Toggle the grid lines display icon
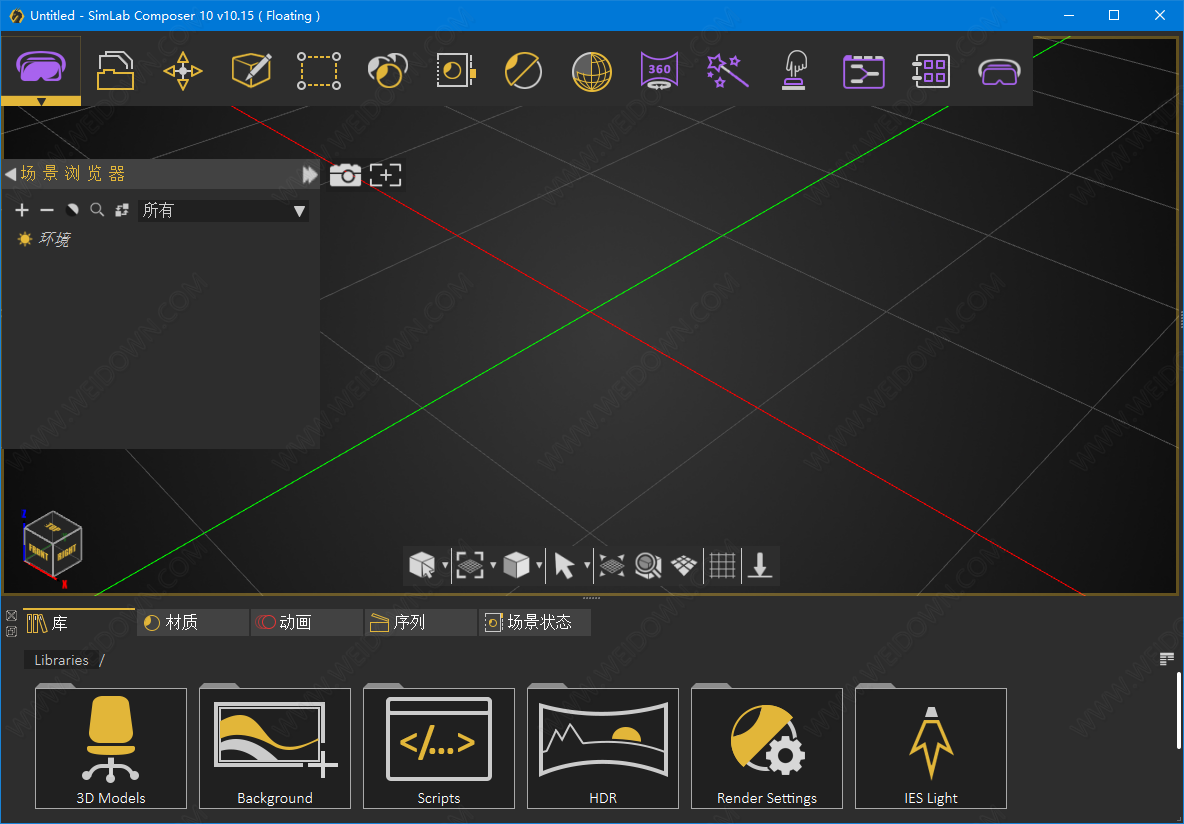Screen dimensions: 1184x824 tap(722, 565)
